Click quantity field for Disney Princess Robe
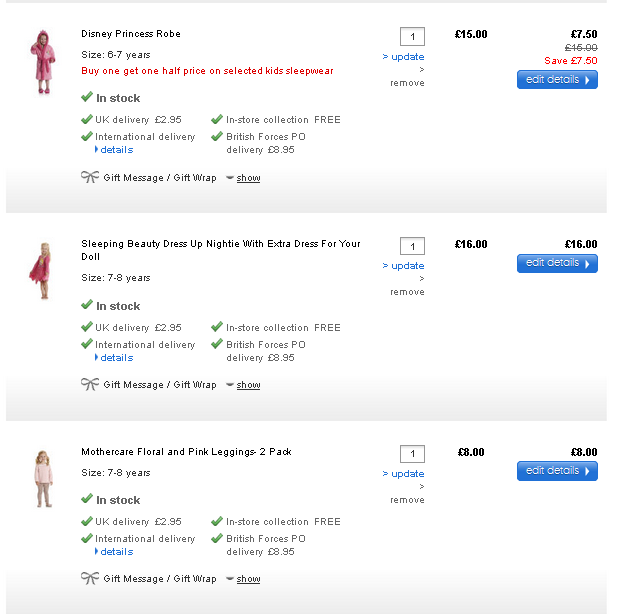The width and height of the screenshot is (618, 614). point(412,37)
